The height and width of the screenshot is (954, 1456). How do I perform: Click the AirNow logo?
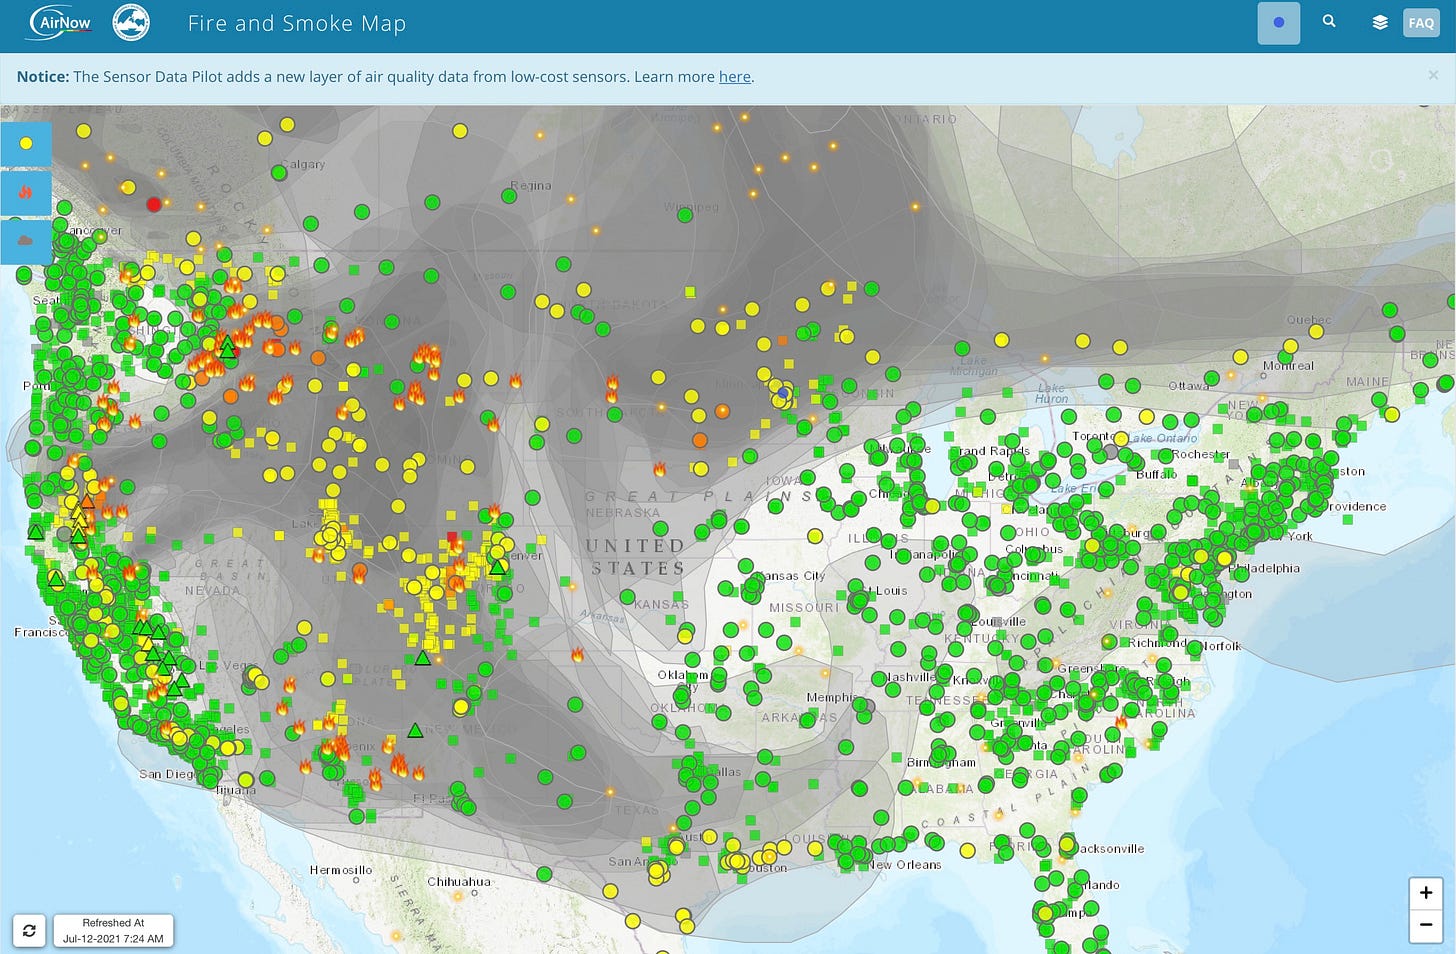point(60,22)
